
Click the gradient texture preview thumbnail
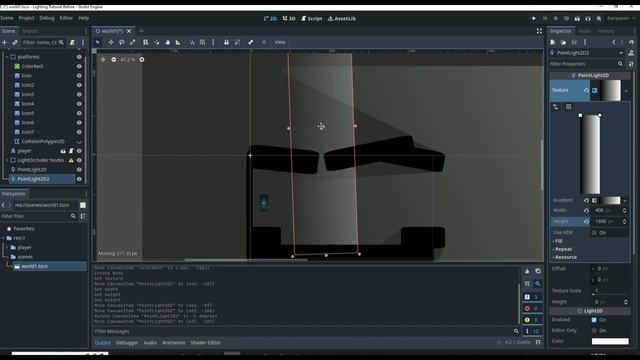(x=610, y=90)
